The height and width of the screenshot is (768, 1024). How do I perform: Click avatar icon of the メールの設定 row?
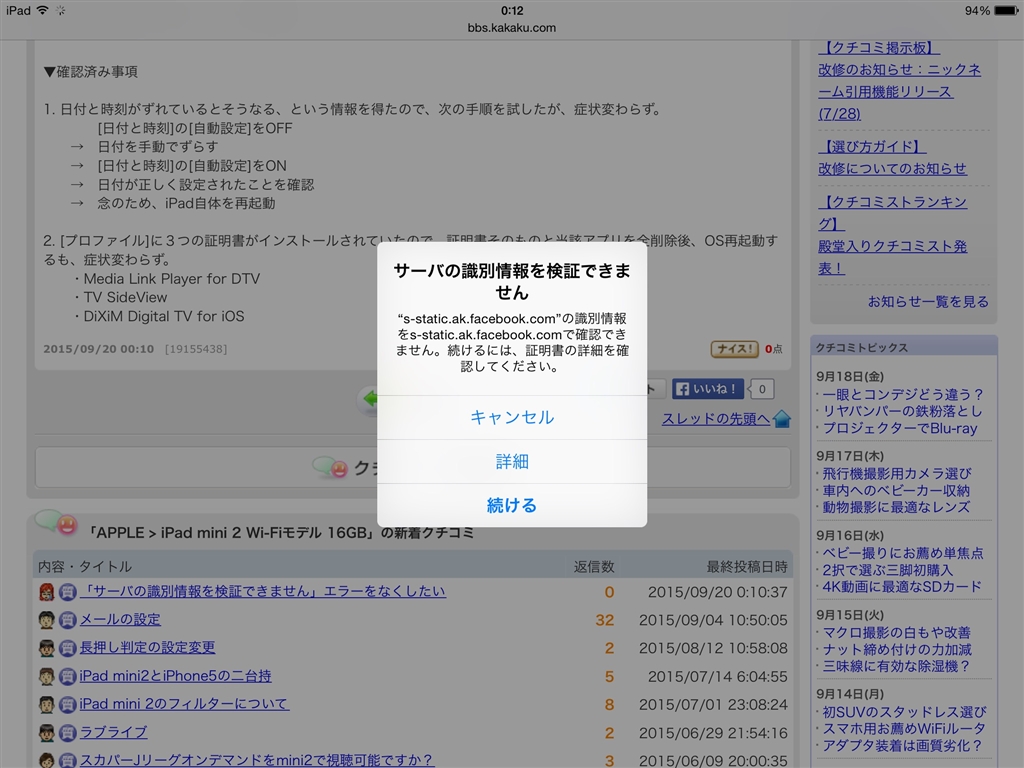tap(46, 620)
